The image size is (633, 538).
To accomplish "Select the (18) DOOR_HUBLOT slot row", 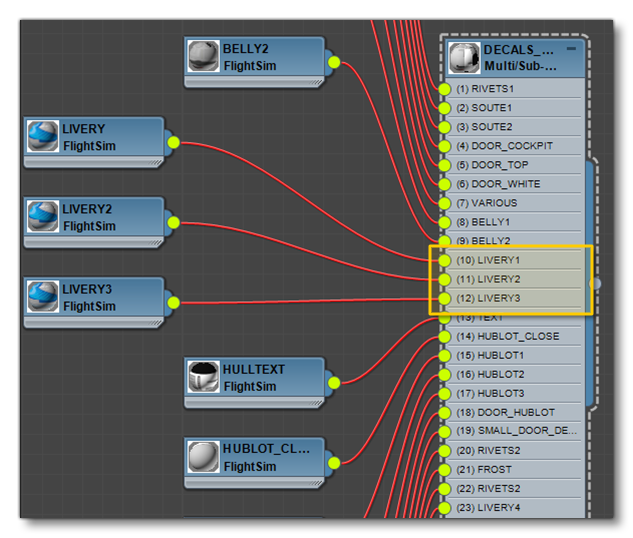I will pyautogui.click(x=516, y=412).
